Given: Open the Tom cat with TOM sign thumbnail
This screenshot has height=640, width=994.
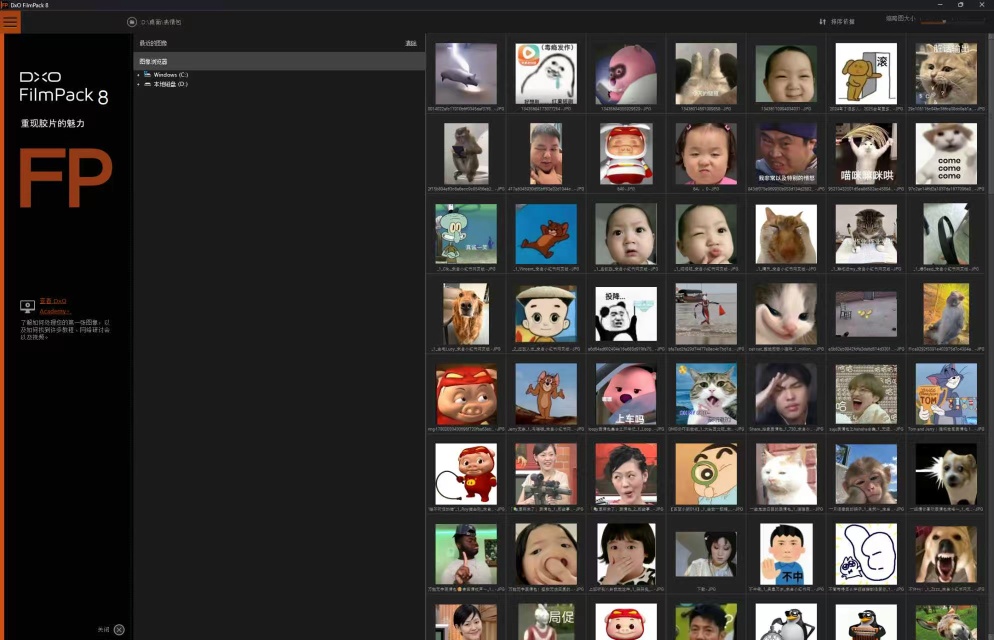Looking at the screenshot, I should pyautogui.click(x=946, y=394).
